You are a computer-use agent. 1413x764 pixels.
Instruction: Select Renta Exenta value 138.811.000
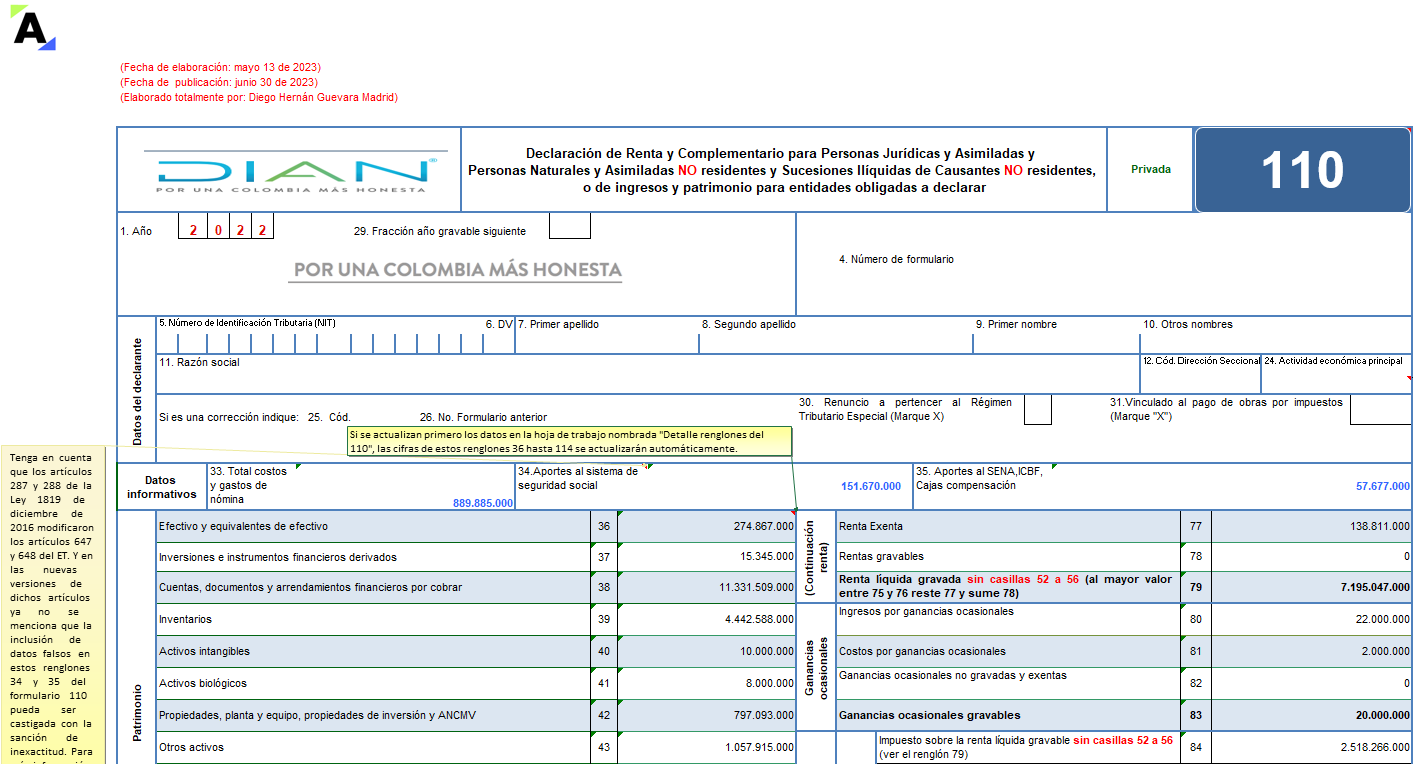pyautogui.click(x=1311, y=526)
